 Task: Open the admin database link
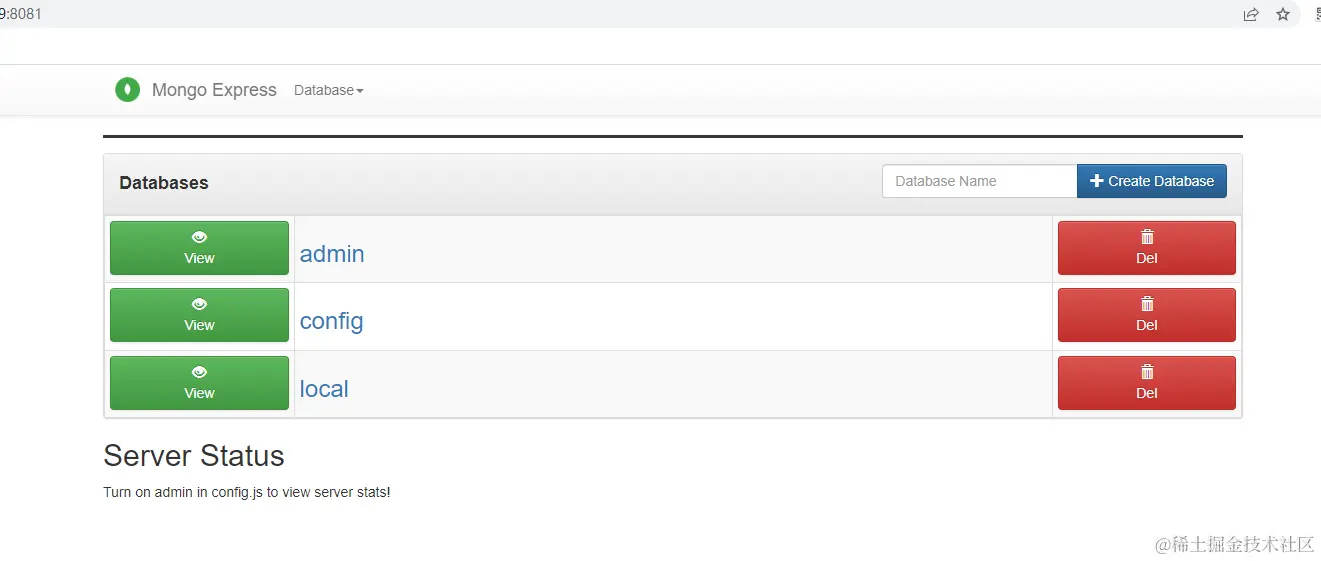click(332, 254)
